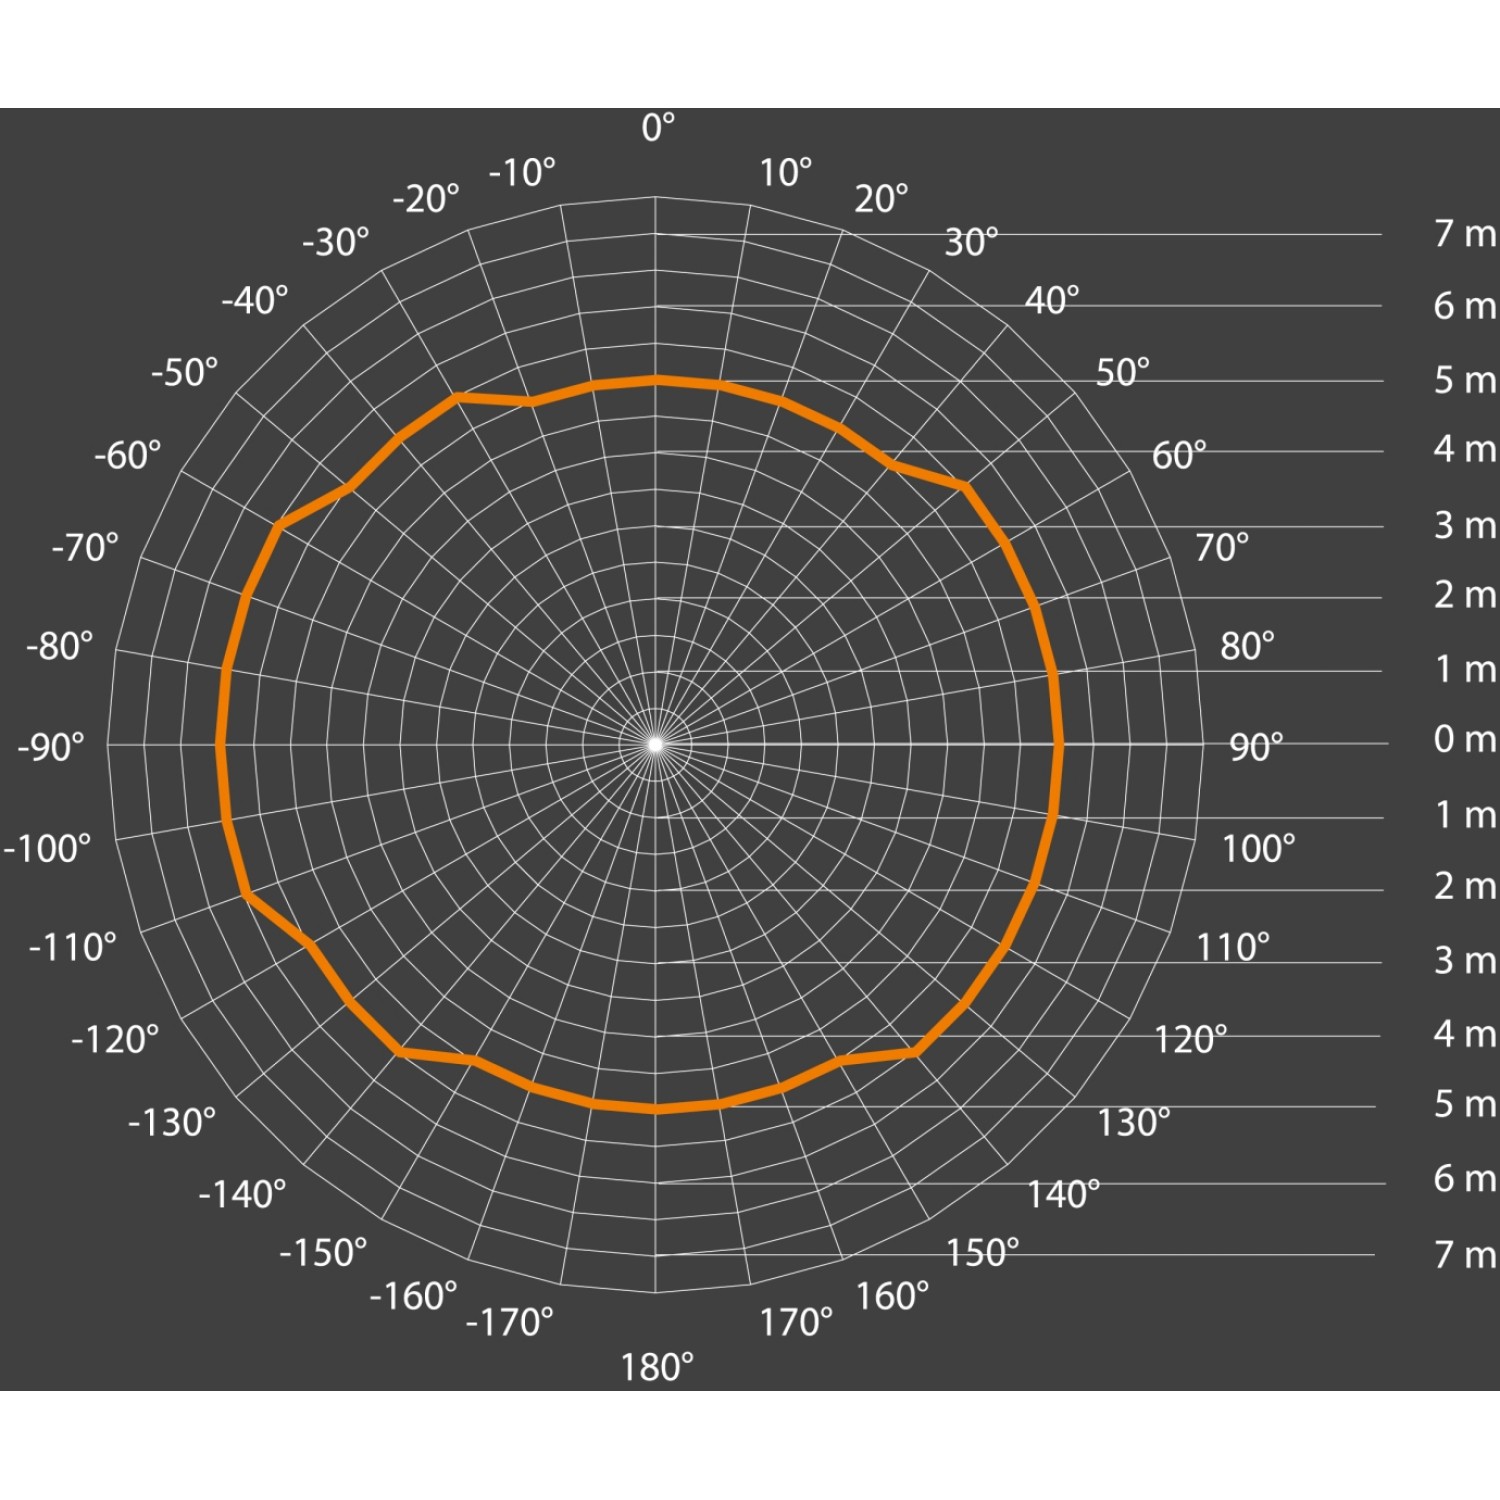Select the -90° angle label
Image resolution: width=1500 pixels, height=1500 pixels.
[x=51, y=747]
